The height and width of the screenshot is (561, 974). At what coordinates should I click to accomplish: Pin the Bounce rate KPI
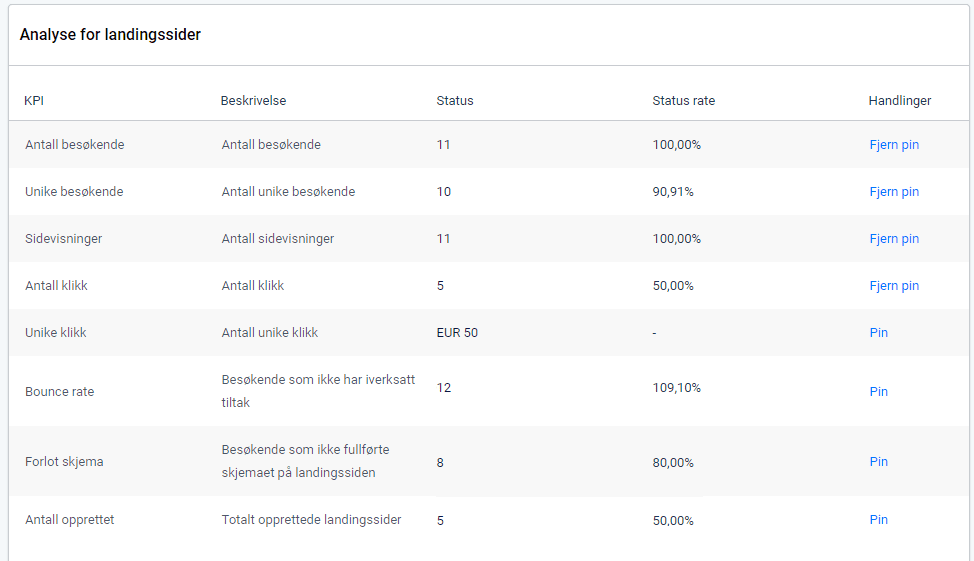878,391
